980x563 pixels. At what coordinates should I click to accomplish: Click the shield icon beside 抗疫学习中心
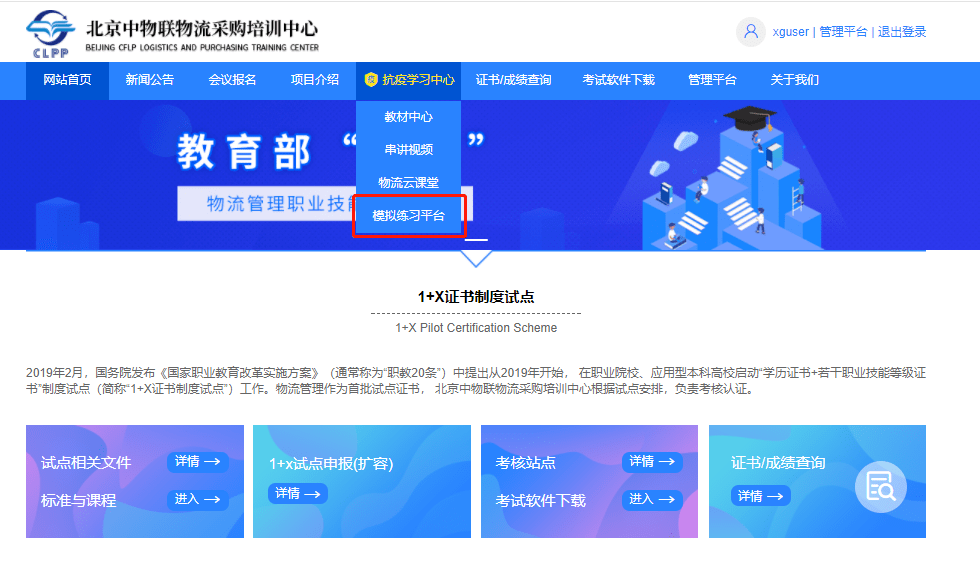click(371, 80)
